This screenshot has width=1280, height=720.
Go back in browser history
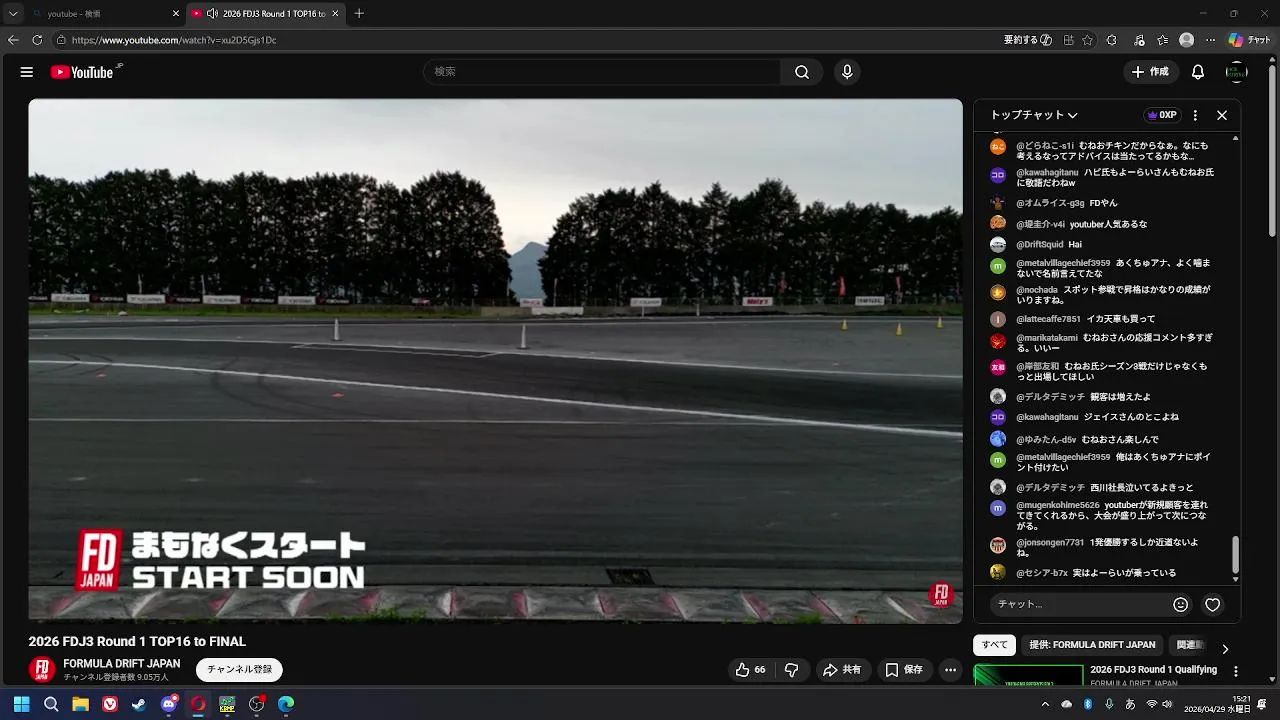point(13,40)
